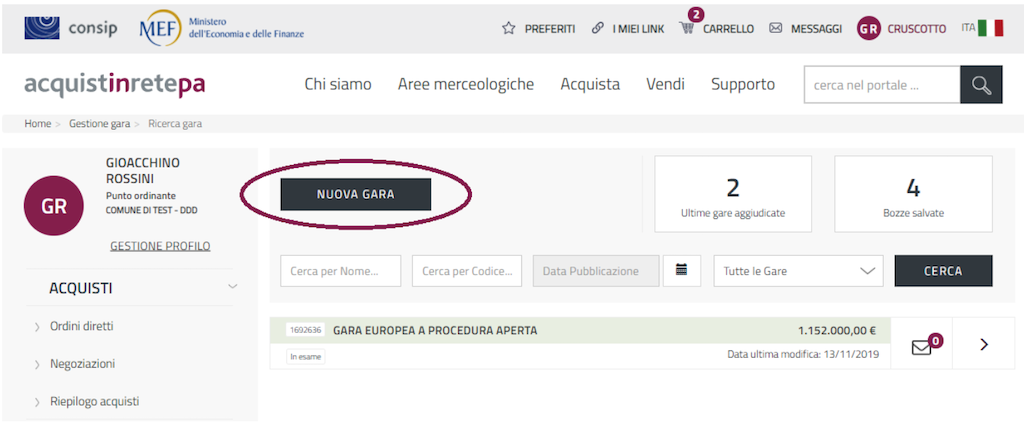Click the Italian flag language icon
This screenshot has width=1024, height=432.
990,28
